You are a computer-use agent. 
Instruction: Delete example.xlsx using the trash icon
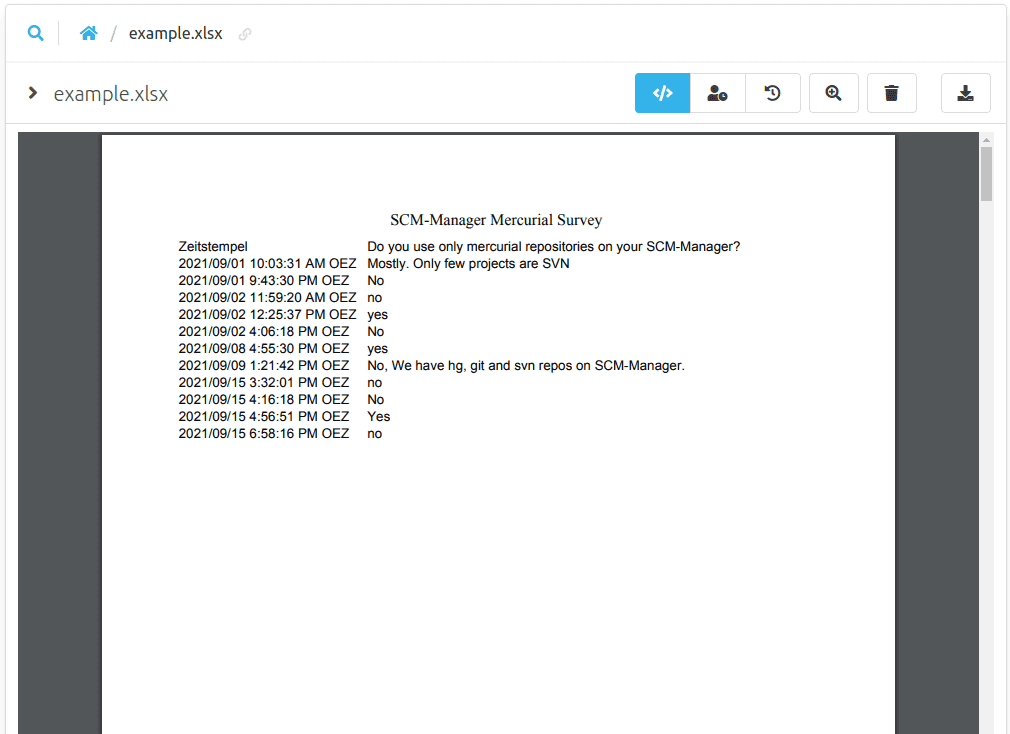tap(891, 92)
